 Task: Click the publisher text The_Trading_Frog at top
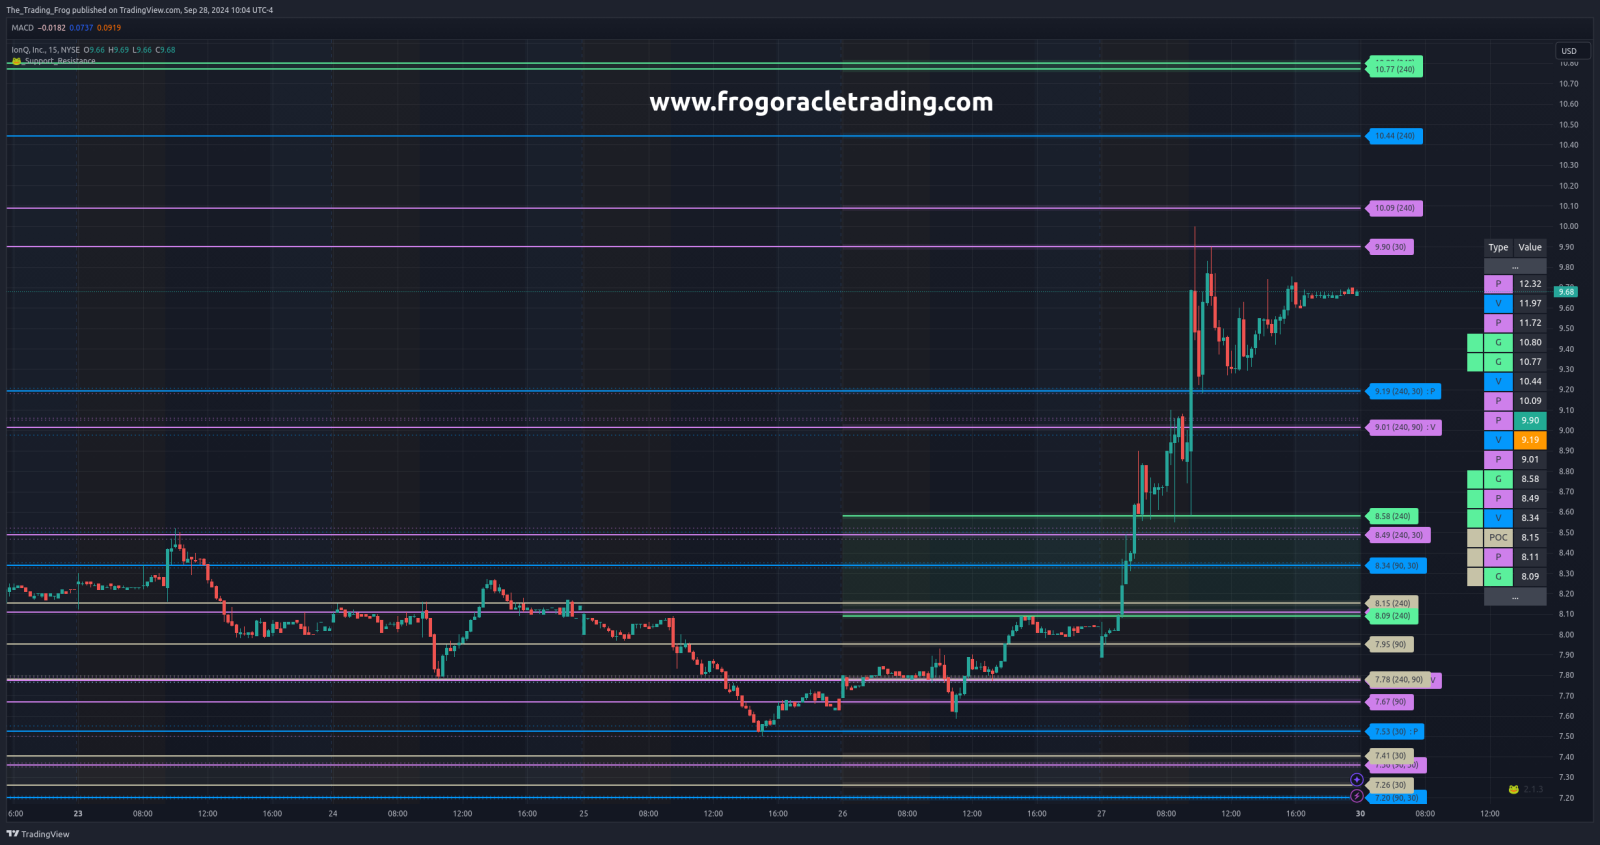37,10
